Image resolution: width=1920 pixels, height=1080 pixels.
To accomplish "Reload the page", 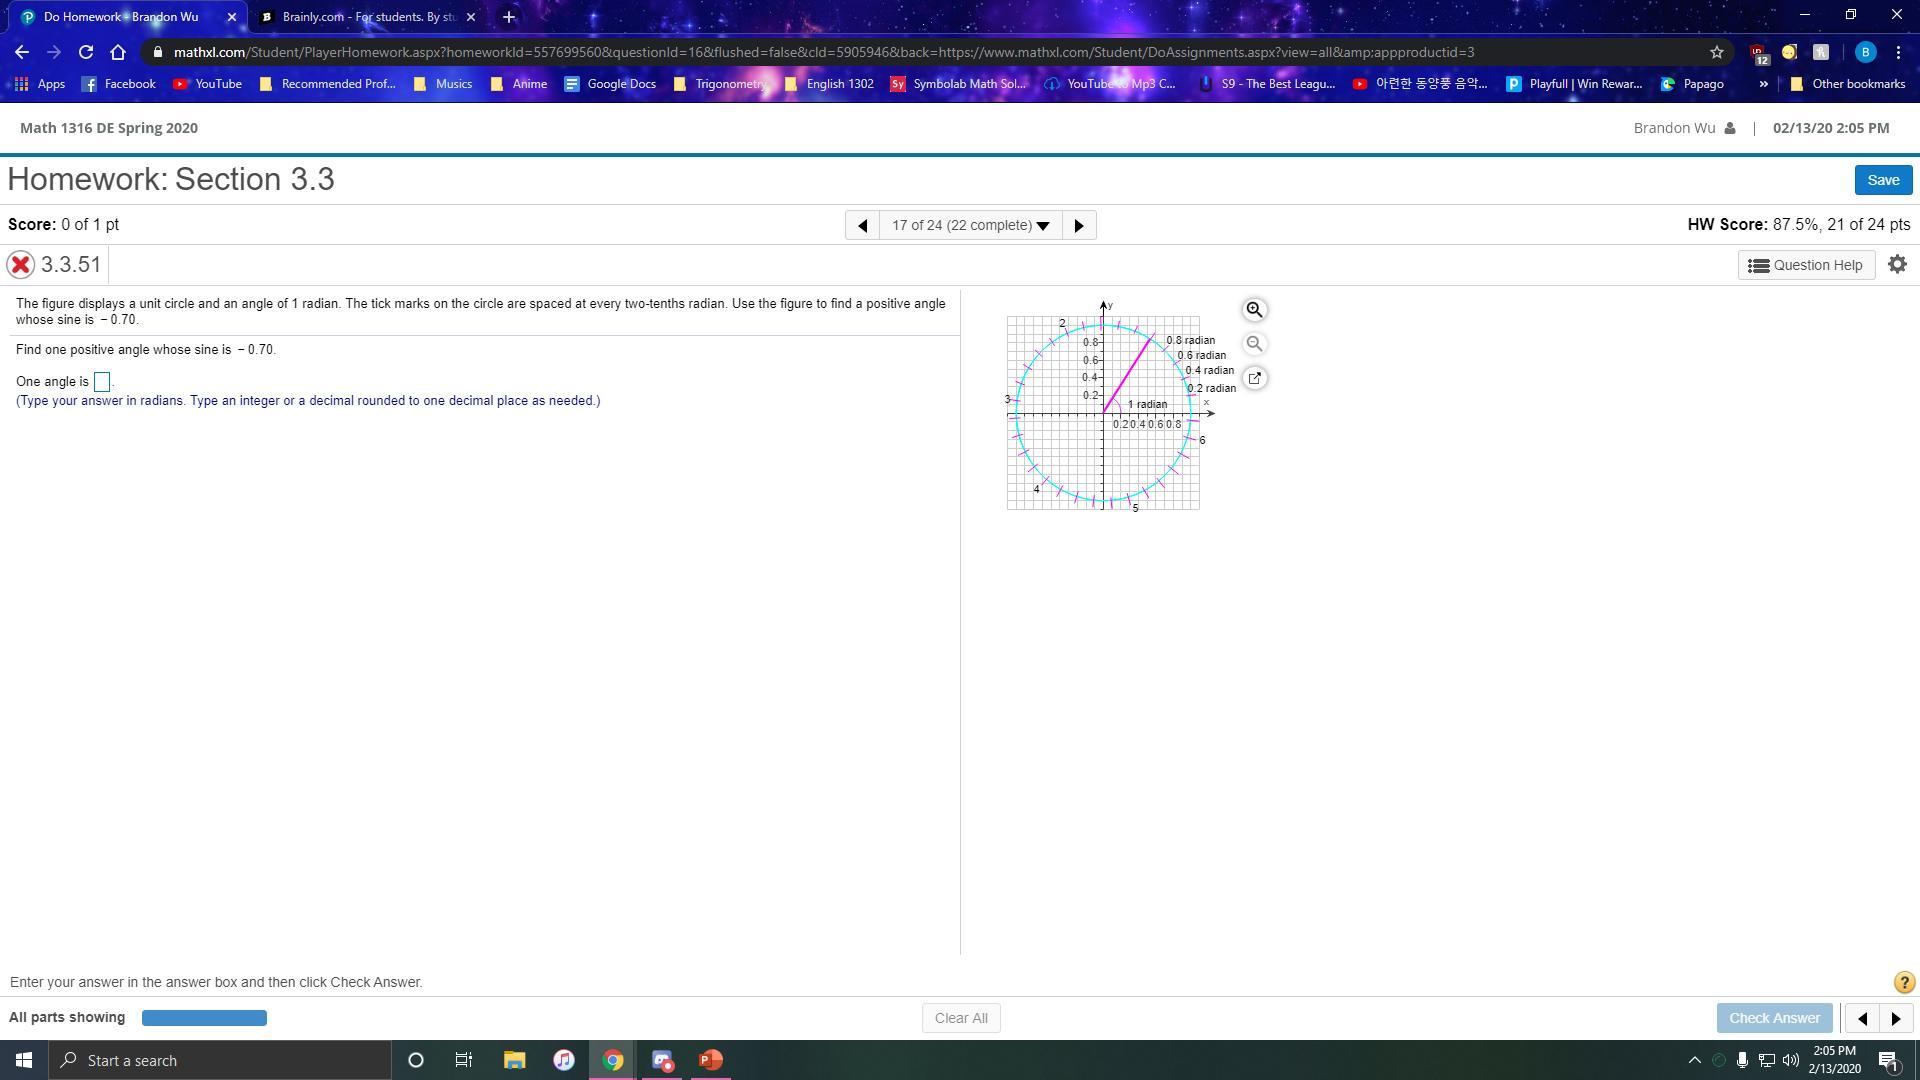I will pos(86,52).
